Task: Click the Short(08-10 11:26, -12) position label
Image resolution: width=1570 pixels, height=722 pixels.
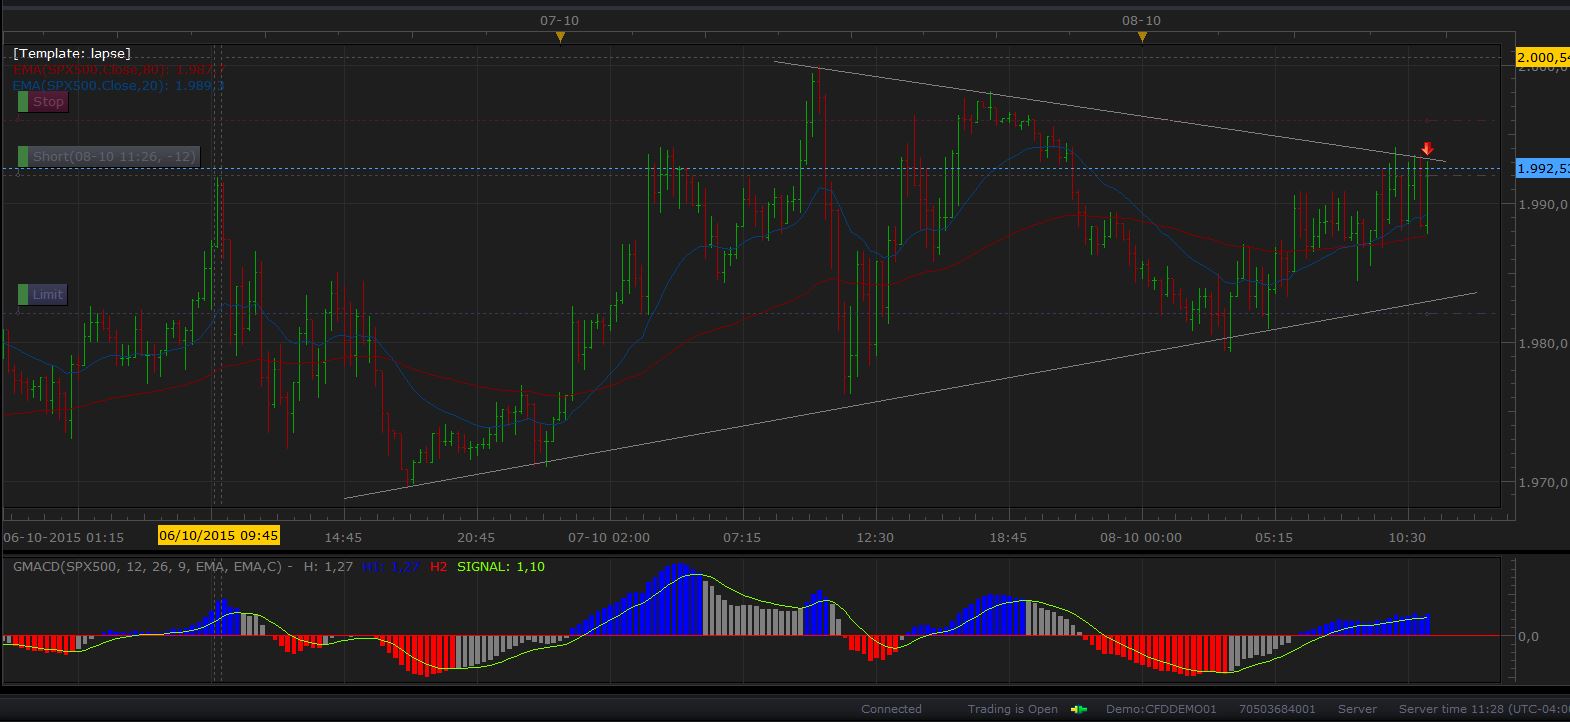Action: tap(108, 156)
